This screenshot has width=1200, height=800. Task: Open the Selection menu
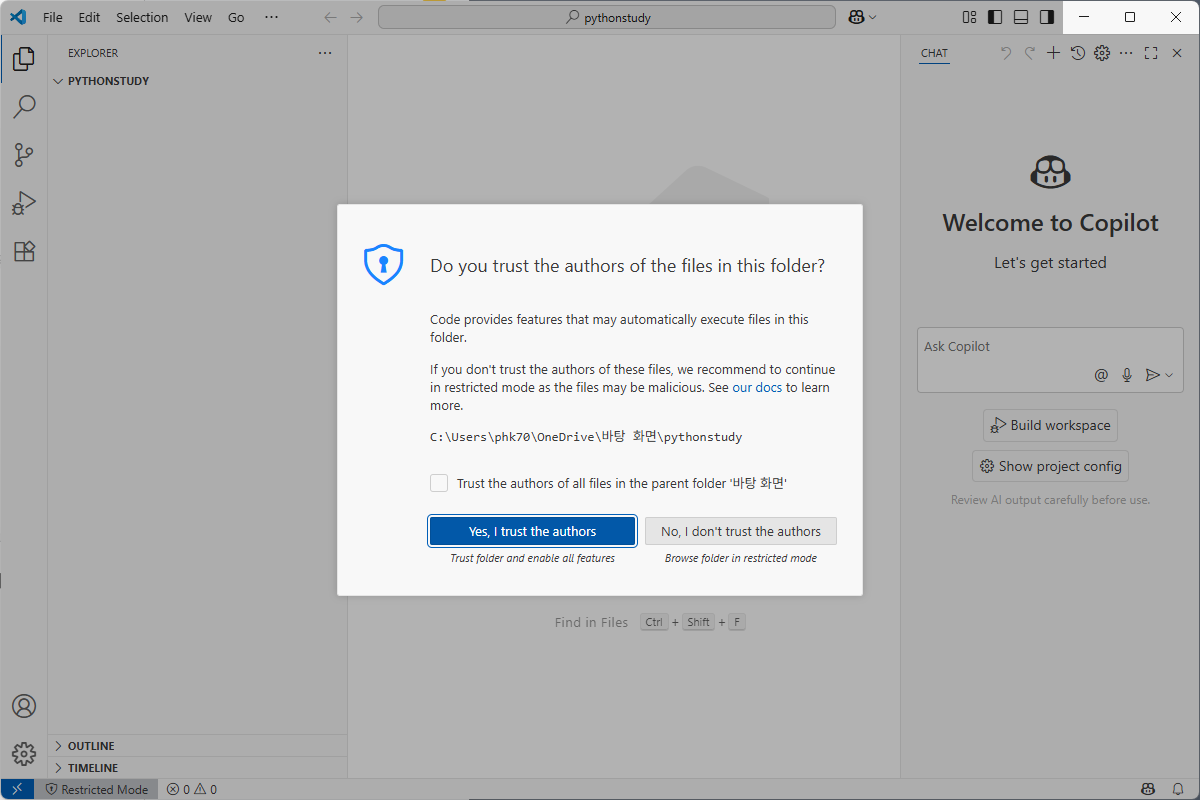pos(142,17)
